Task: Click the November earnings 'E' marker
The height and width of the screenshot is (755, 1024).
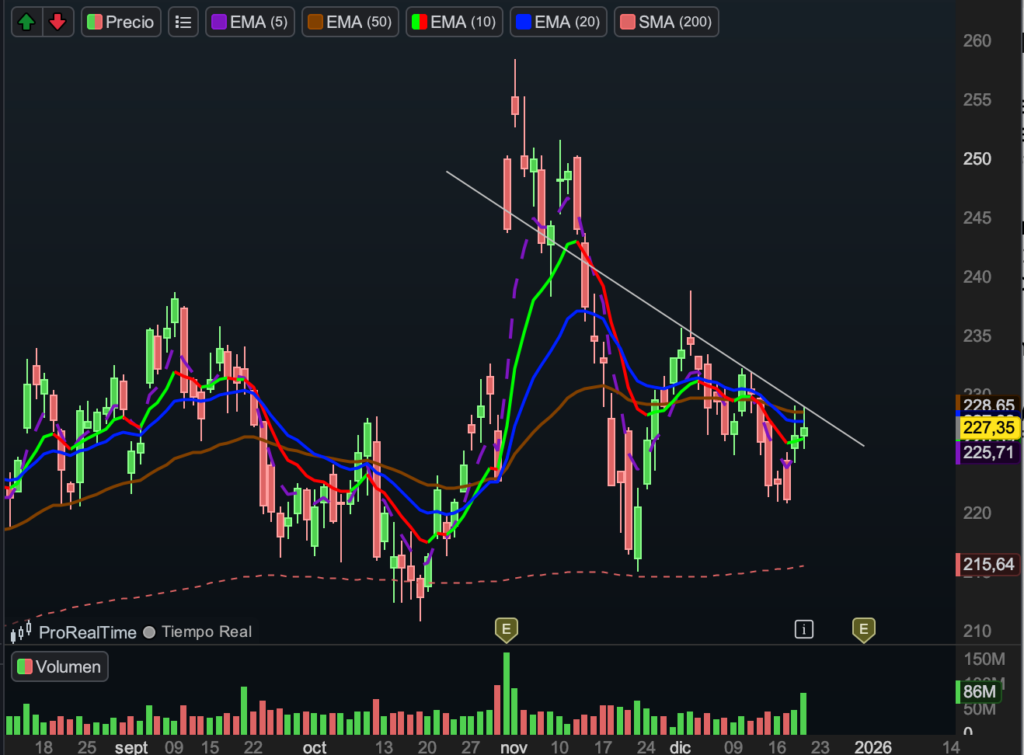Action: tap(507, 628)
